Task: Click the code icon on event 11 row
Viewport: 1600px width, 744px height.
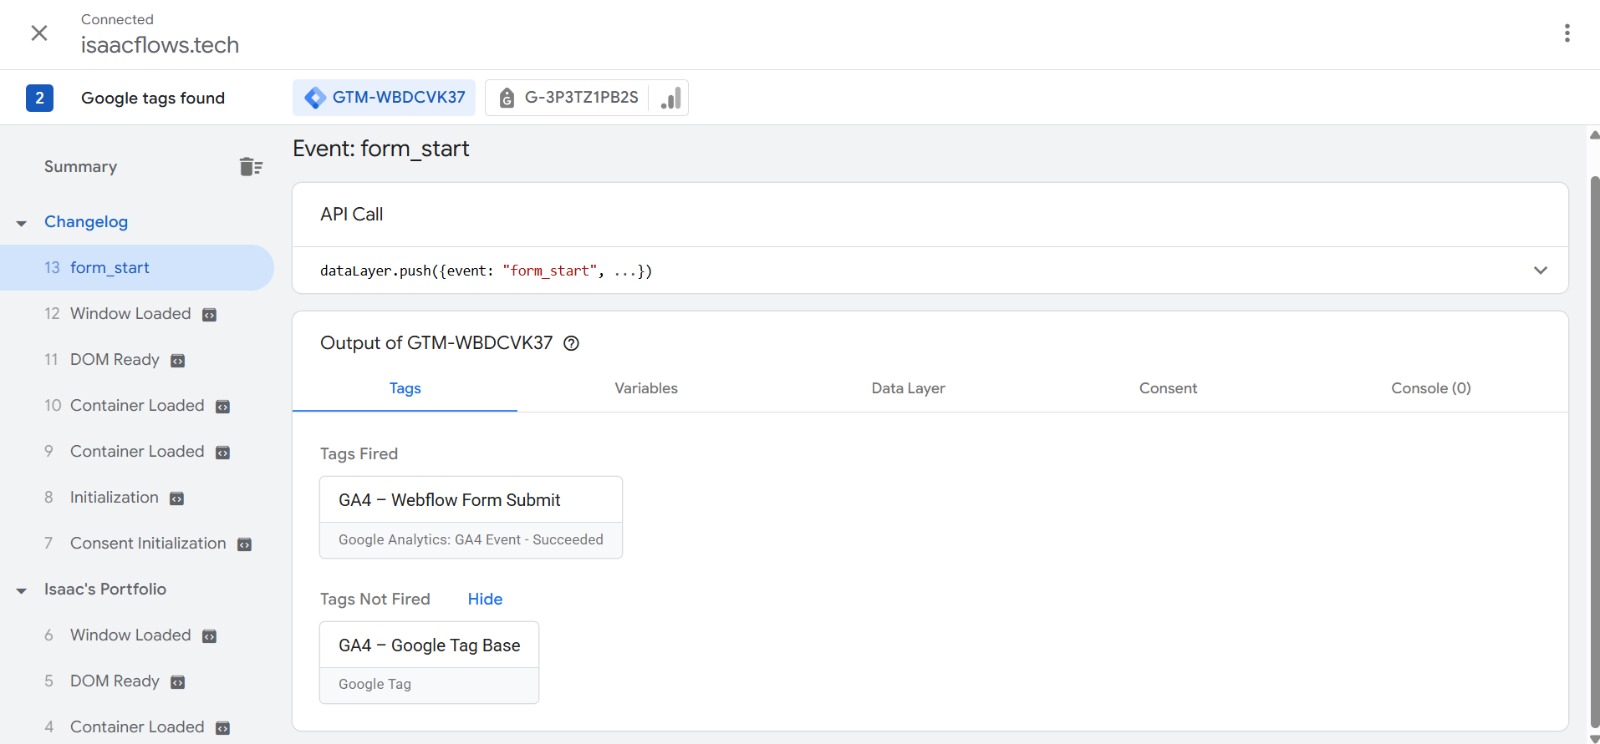Action: 178,361
